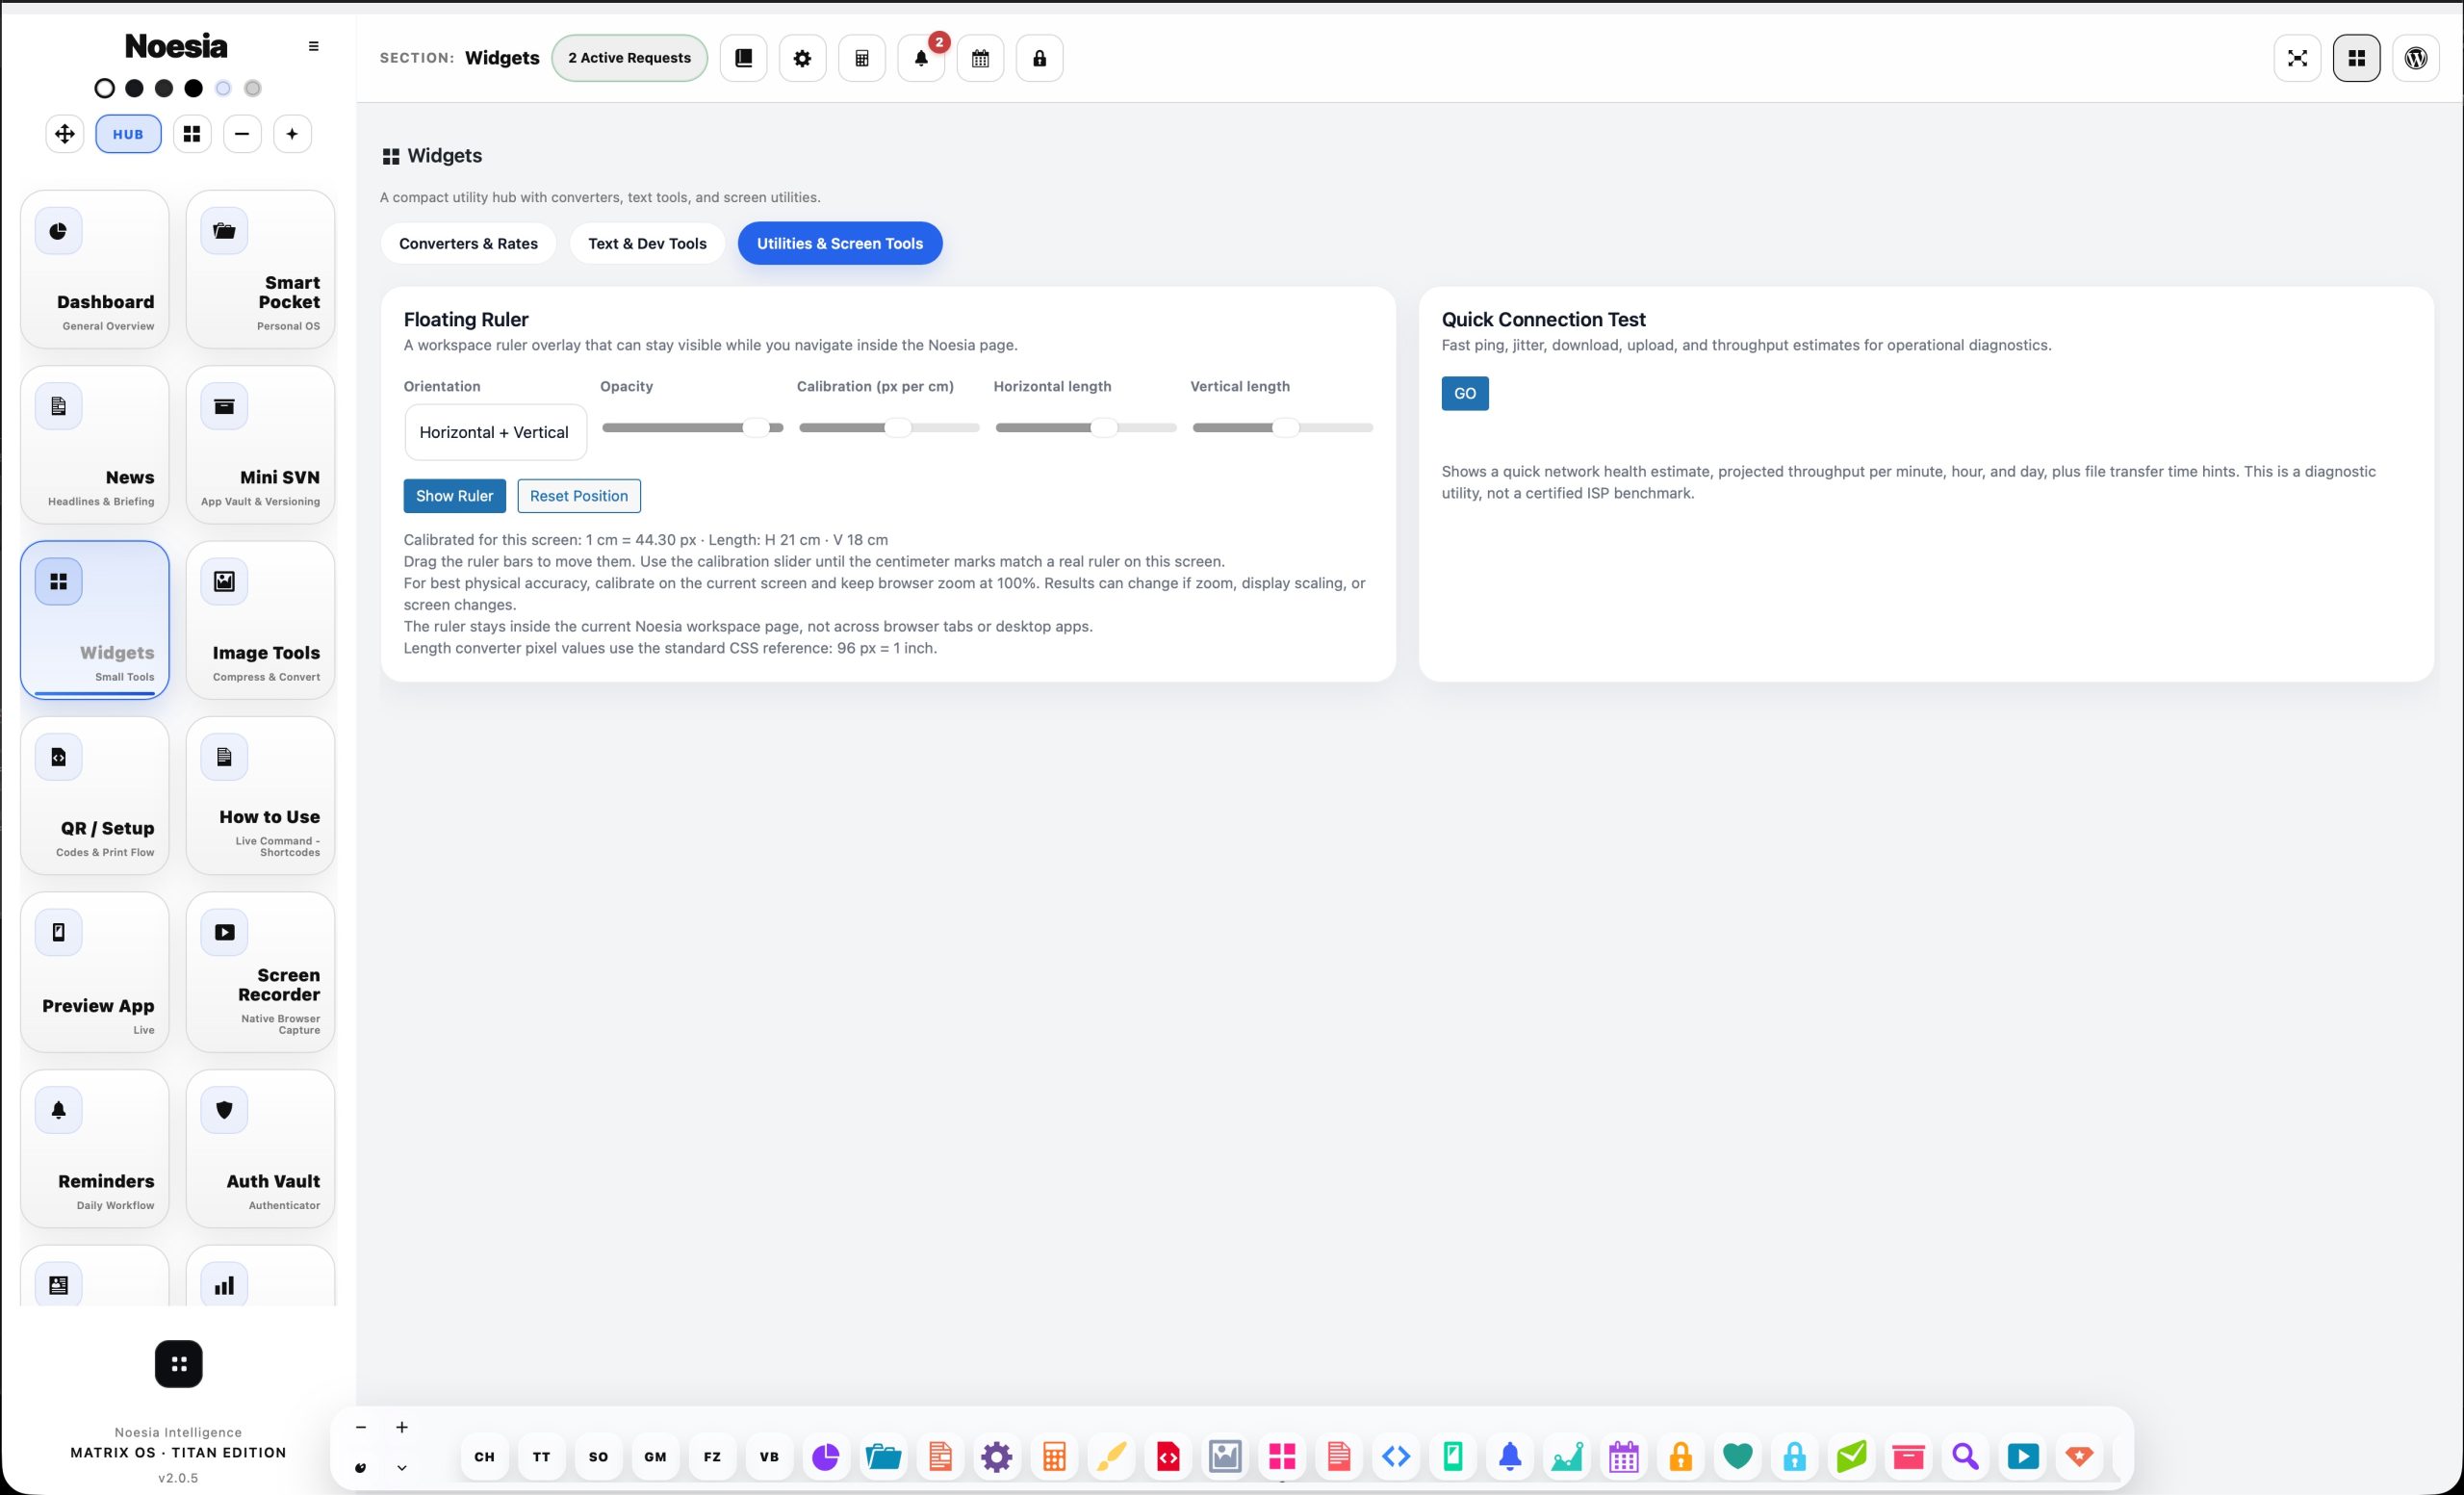The image size is (2464, 1495).
Task: Click the teal heart dock icon
Action: point(1737,1457)
